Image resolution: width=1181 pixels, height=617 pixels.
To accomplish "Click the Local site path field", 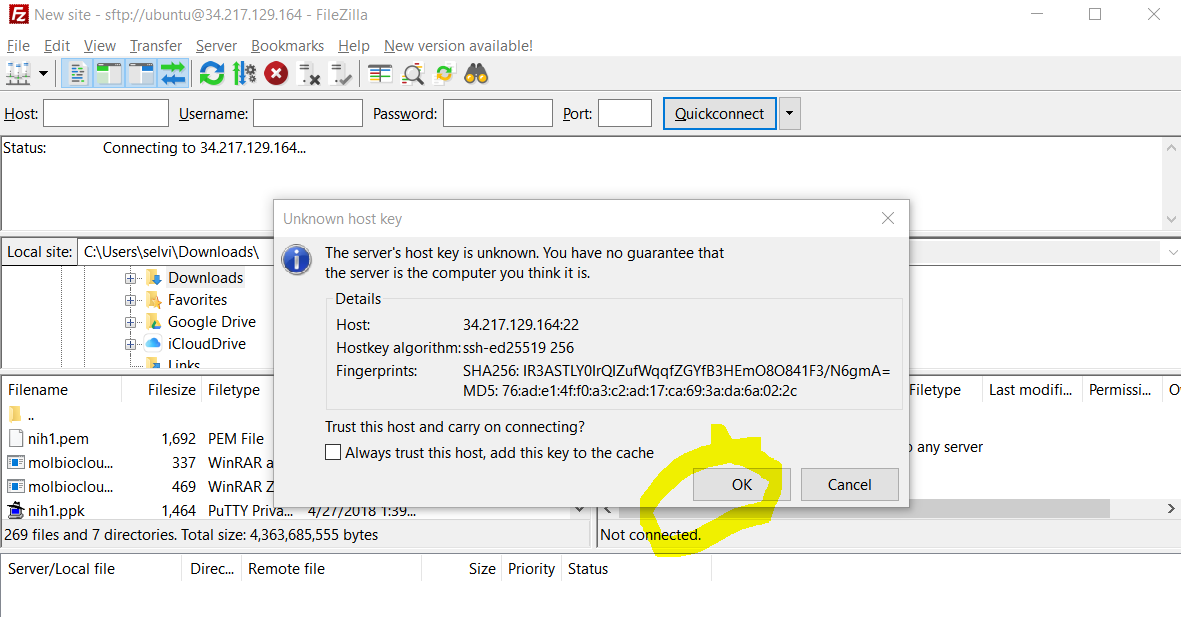I will pos(177,252).
